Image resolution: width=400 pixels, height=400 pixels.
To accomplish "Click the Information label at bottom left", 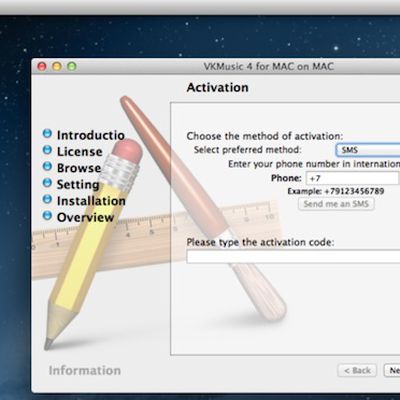I will click(x=85, y=370).
